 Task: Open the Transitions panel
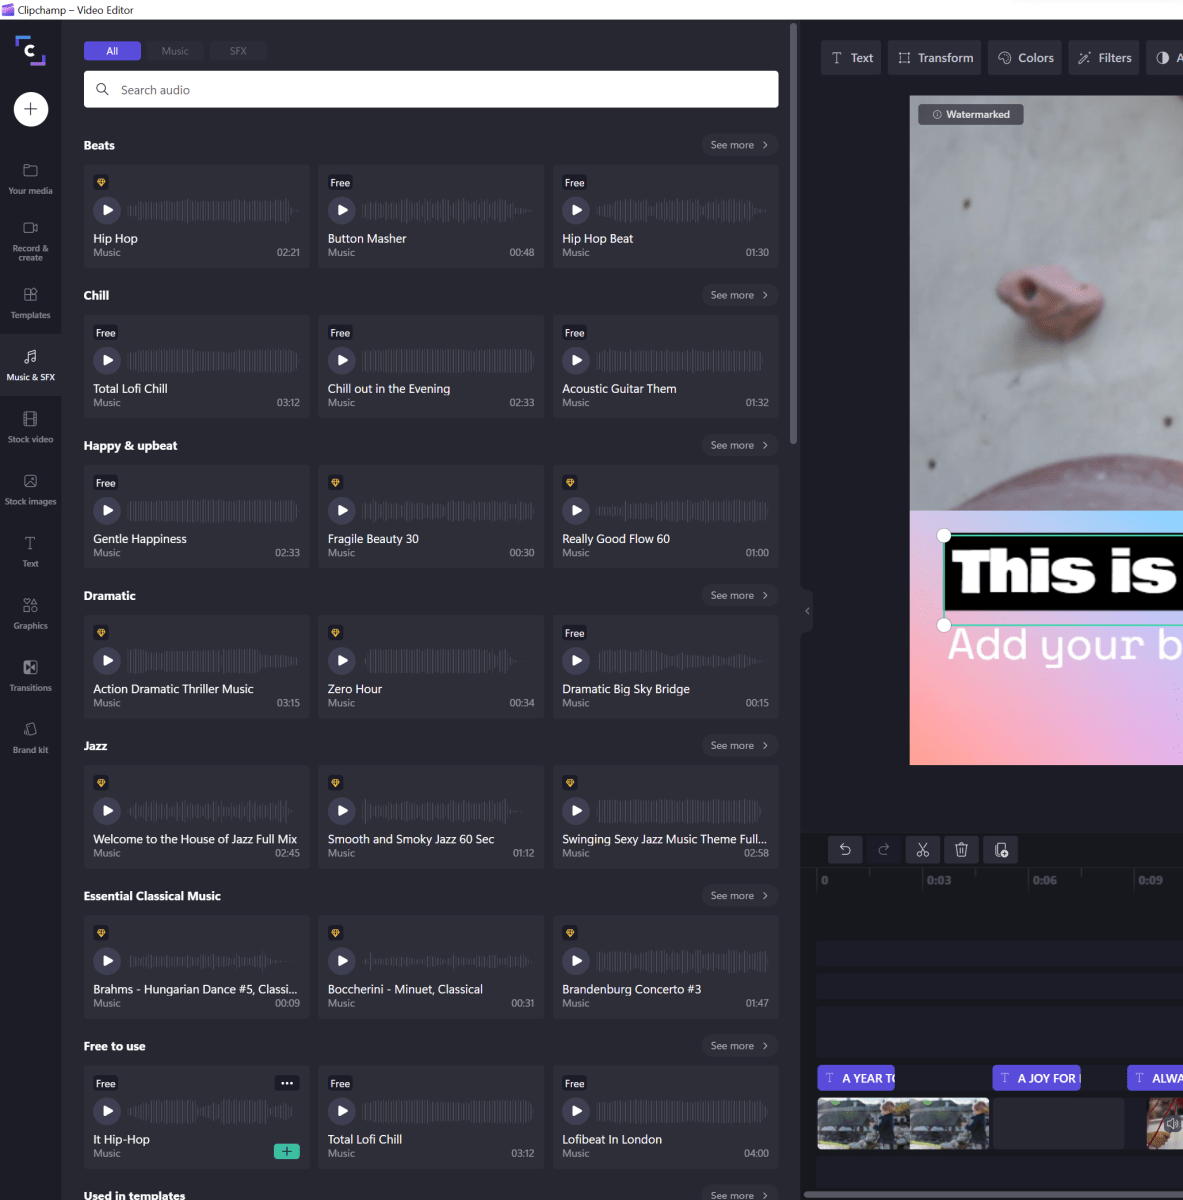30,675
